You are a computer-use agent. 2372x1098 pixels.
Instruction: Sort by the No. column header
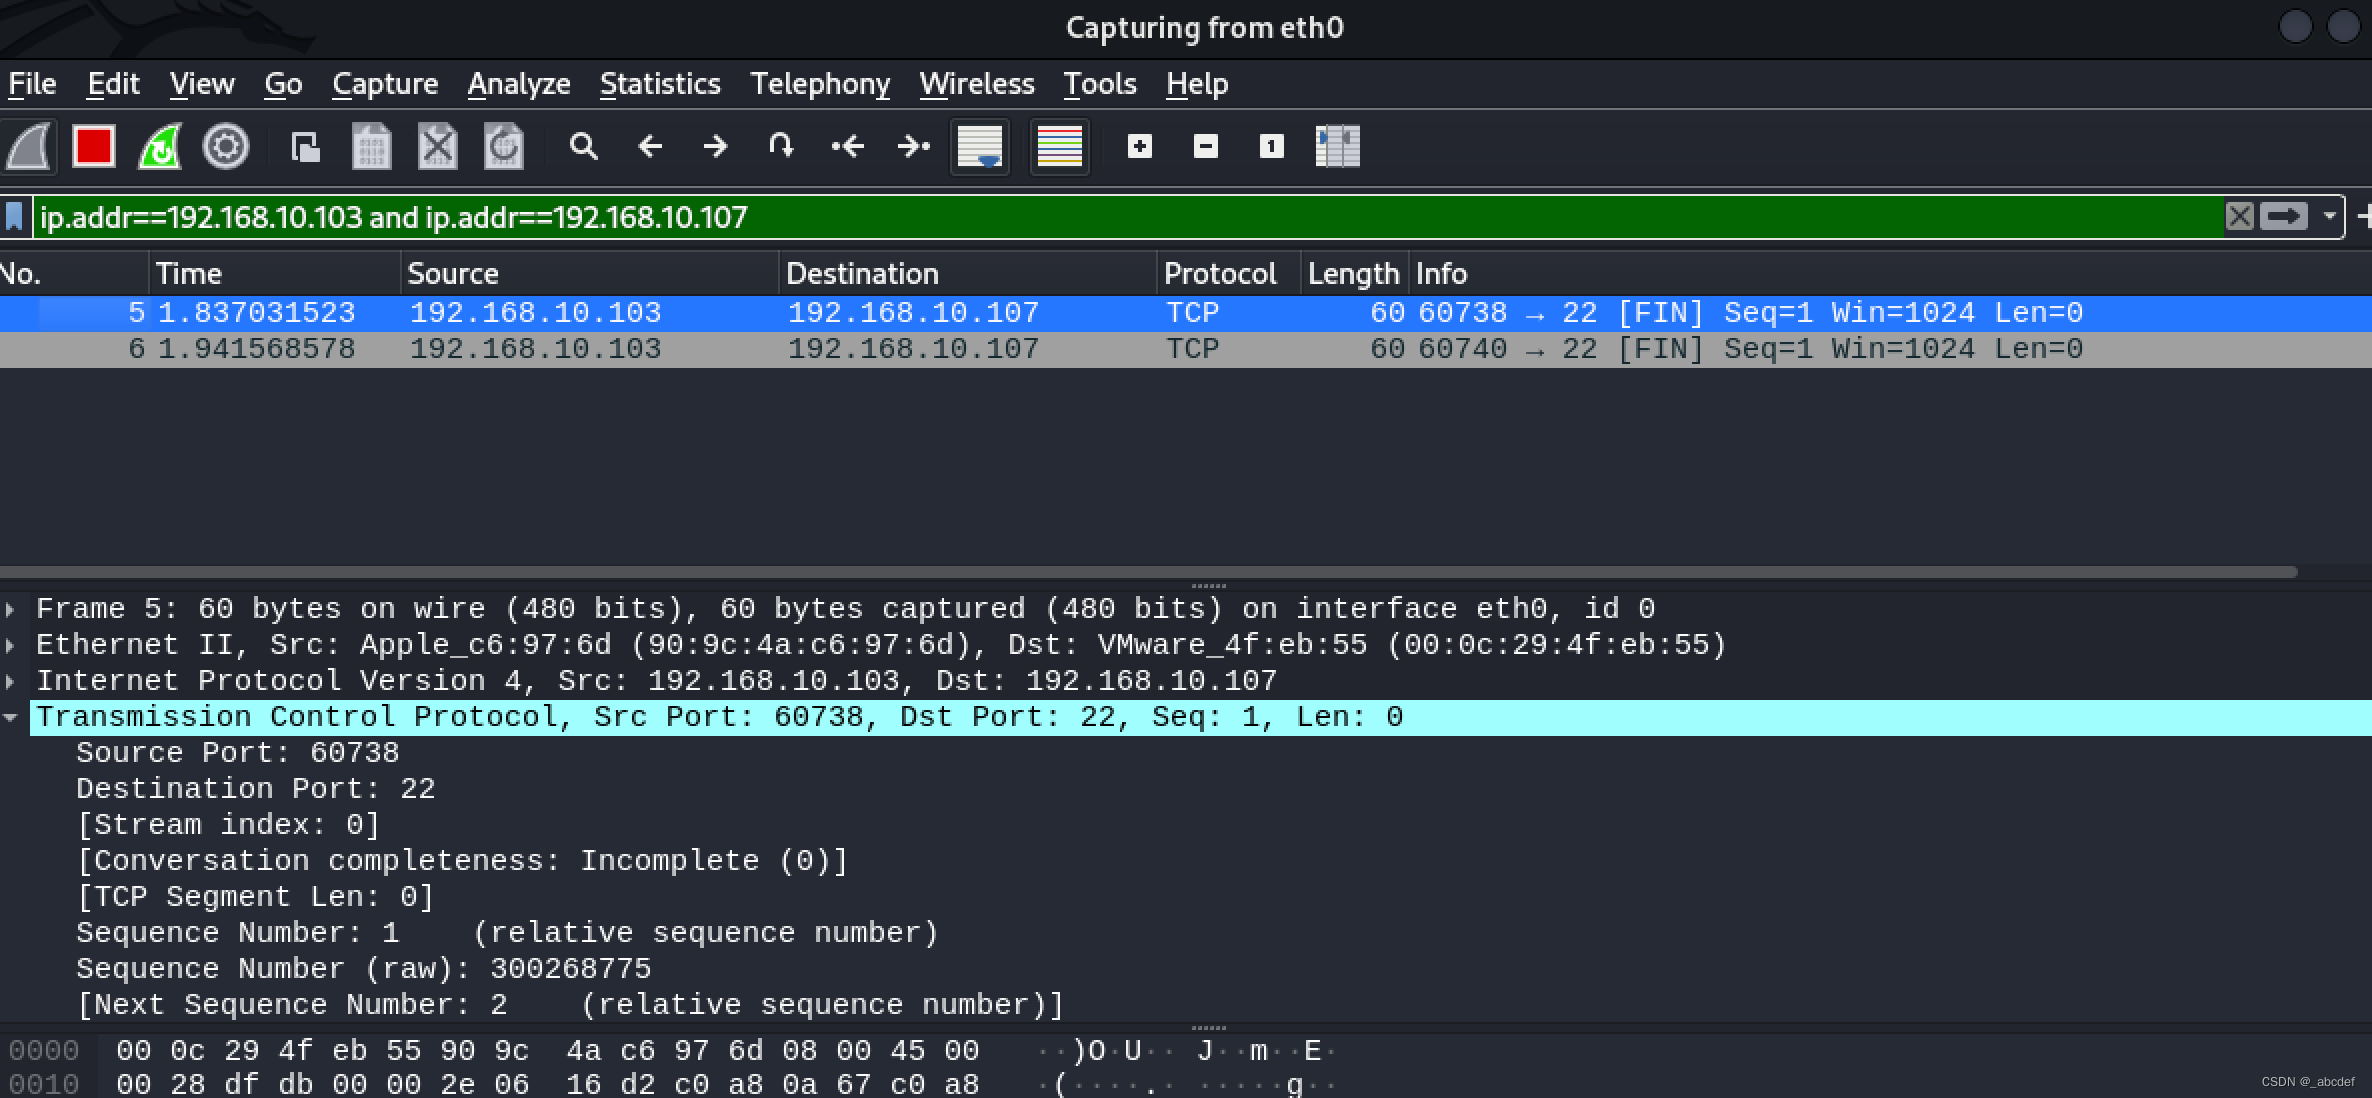(74, 274)
